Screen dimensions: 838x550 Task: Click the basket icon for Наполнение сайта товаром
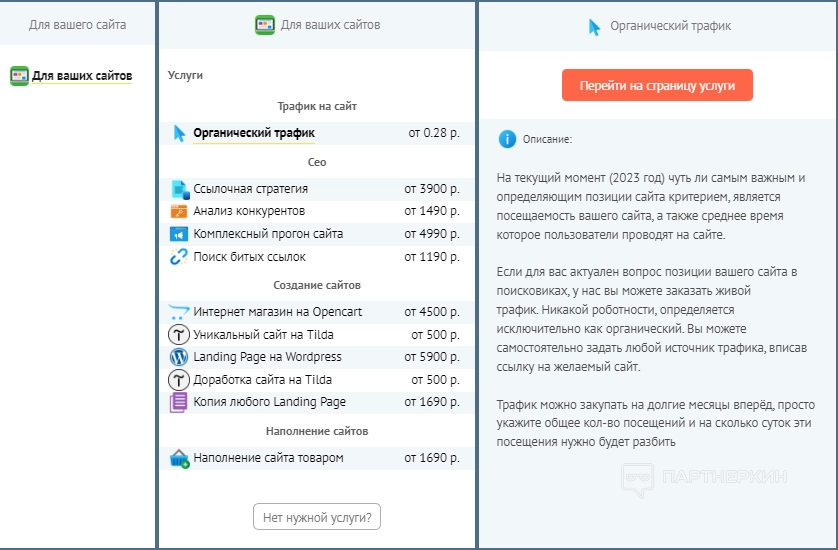[x=179, y=458]
